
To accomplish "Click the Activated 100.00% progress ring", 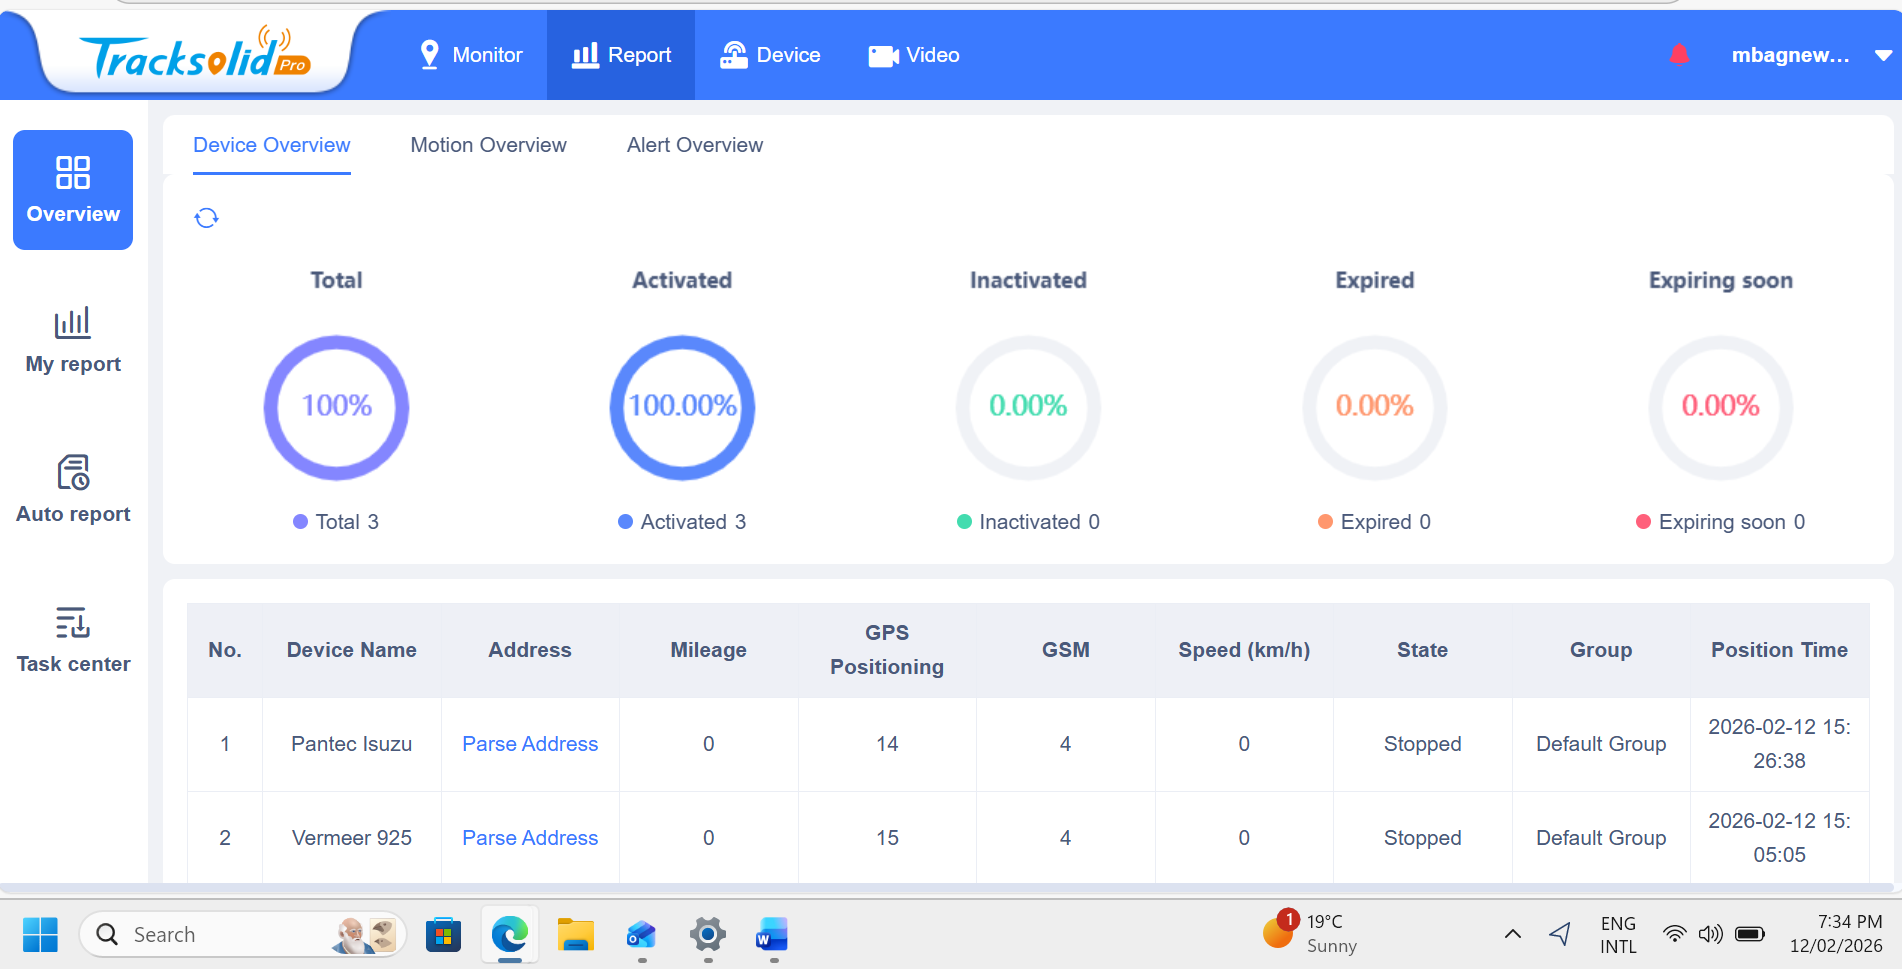I will 682,407.
